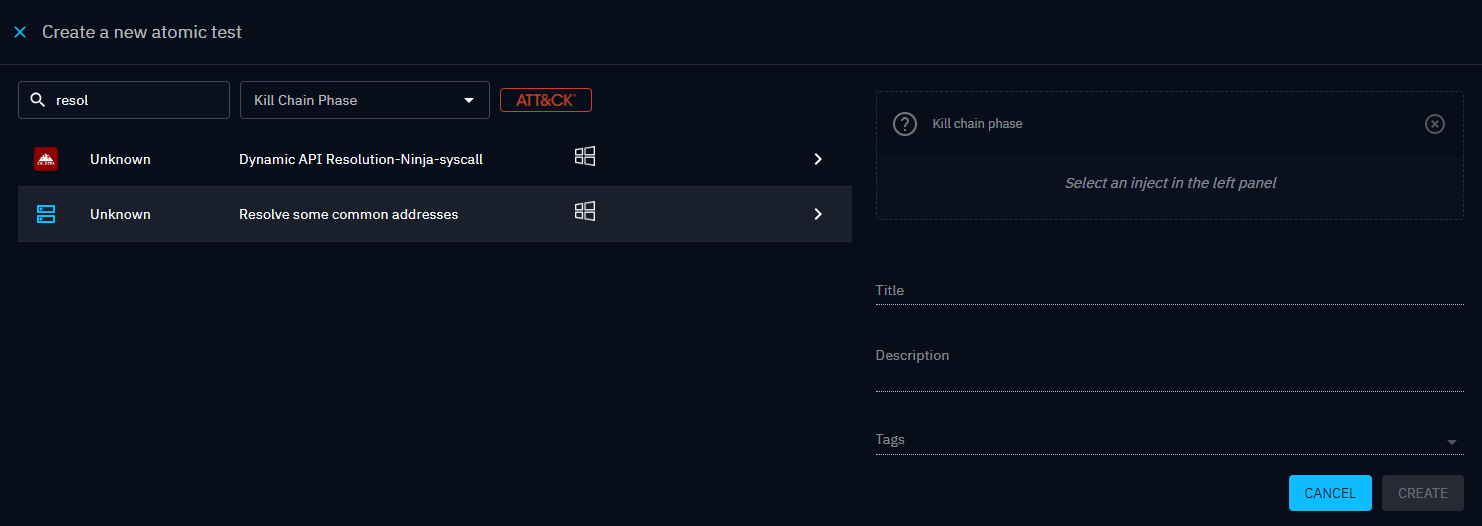Click the red Caldera icon in first row
Screen dimensions: 1482x526
(45, 159)
